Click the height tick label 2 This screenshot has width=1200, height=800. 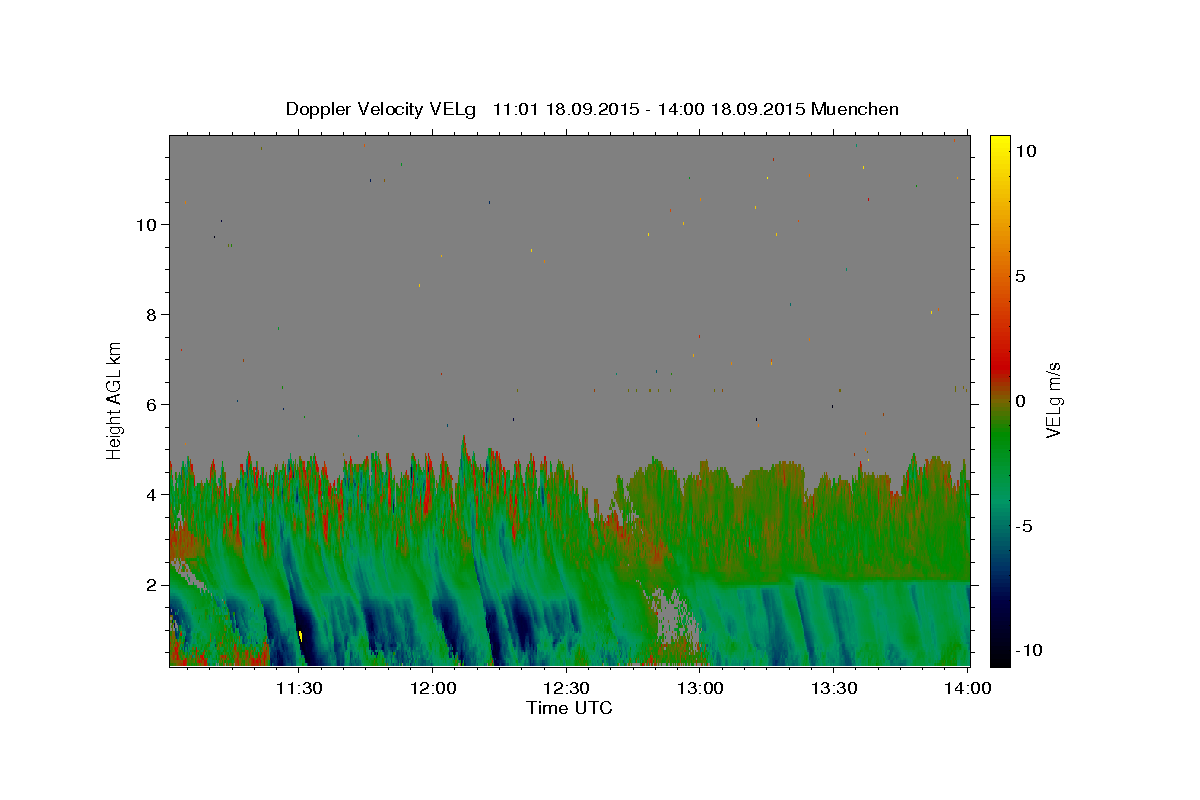pyautogui.click(x=152, y=585)
